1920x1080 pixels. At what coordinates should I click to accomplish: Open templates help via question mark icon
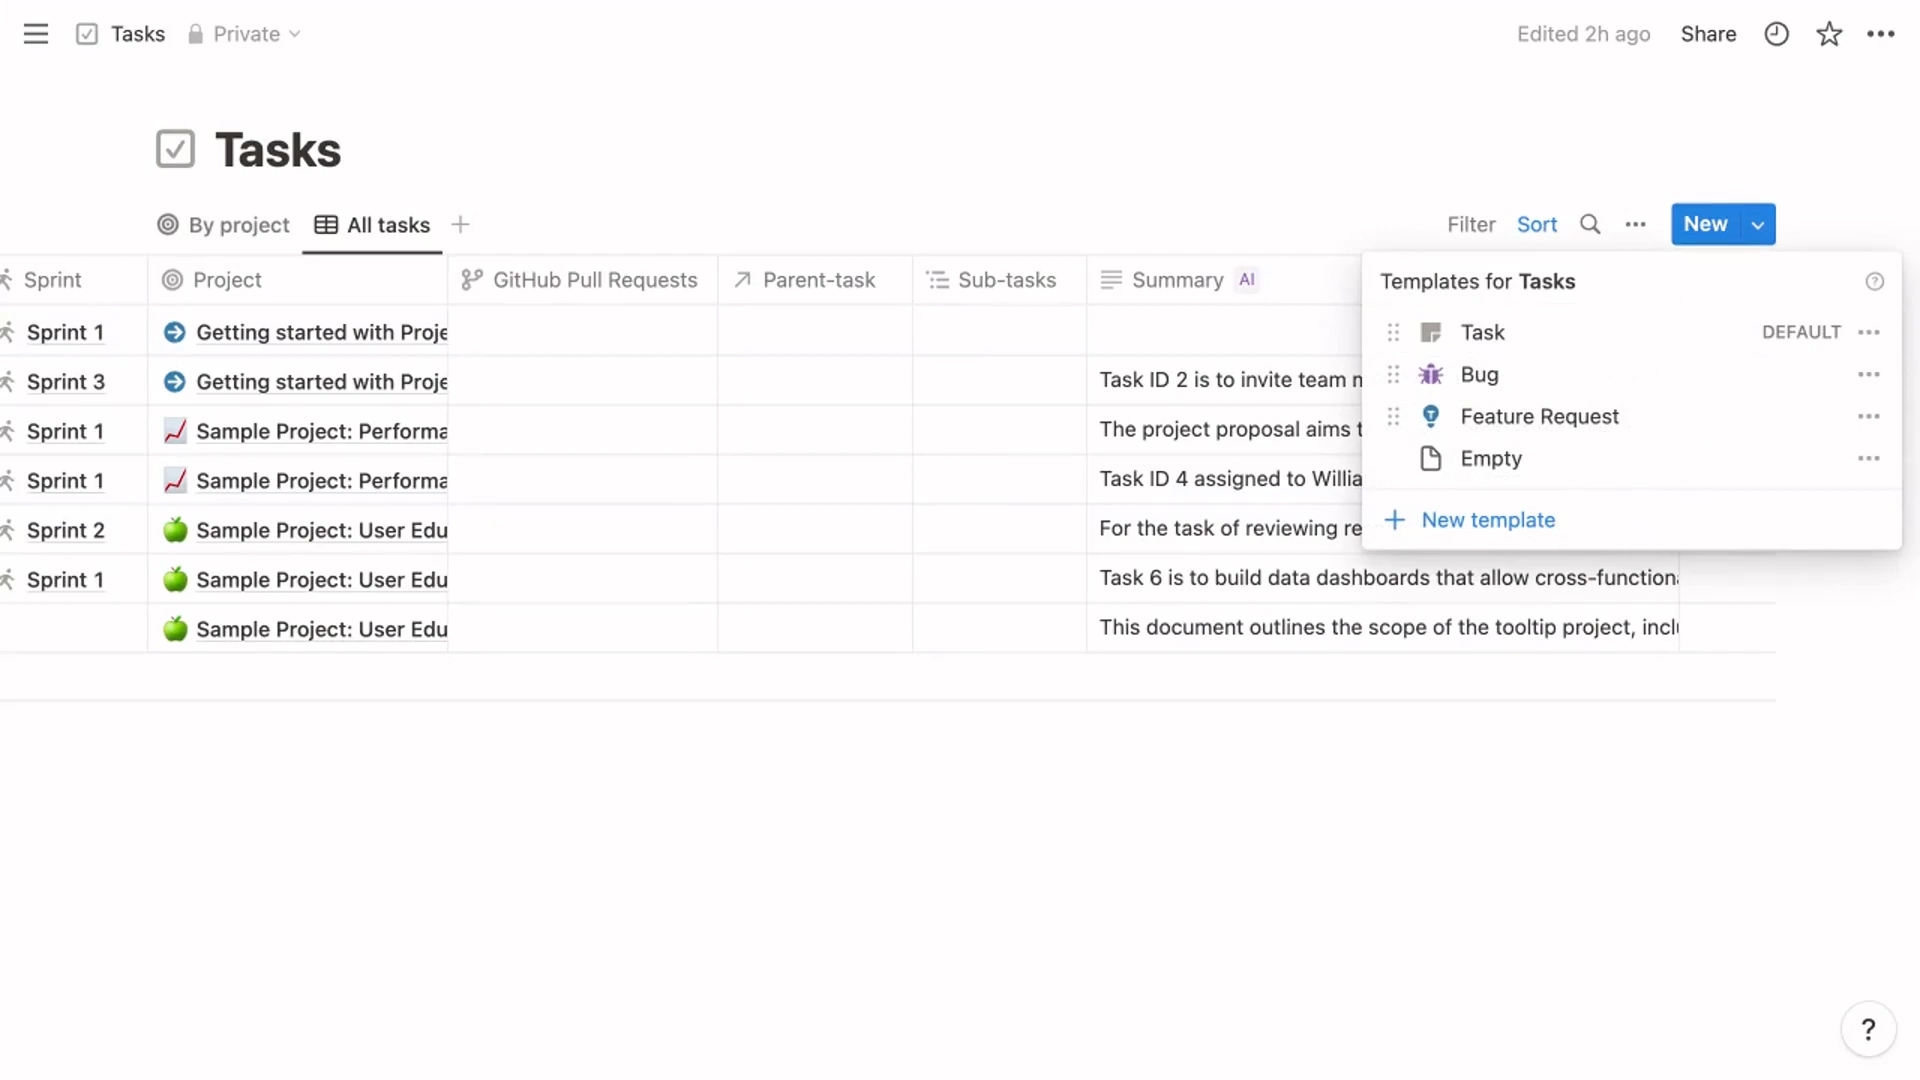[1875, 281]
